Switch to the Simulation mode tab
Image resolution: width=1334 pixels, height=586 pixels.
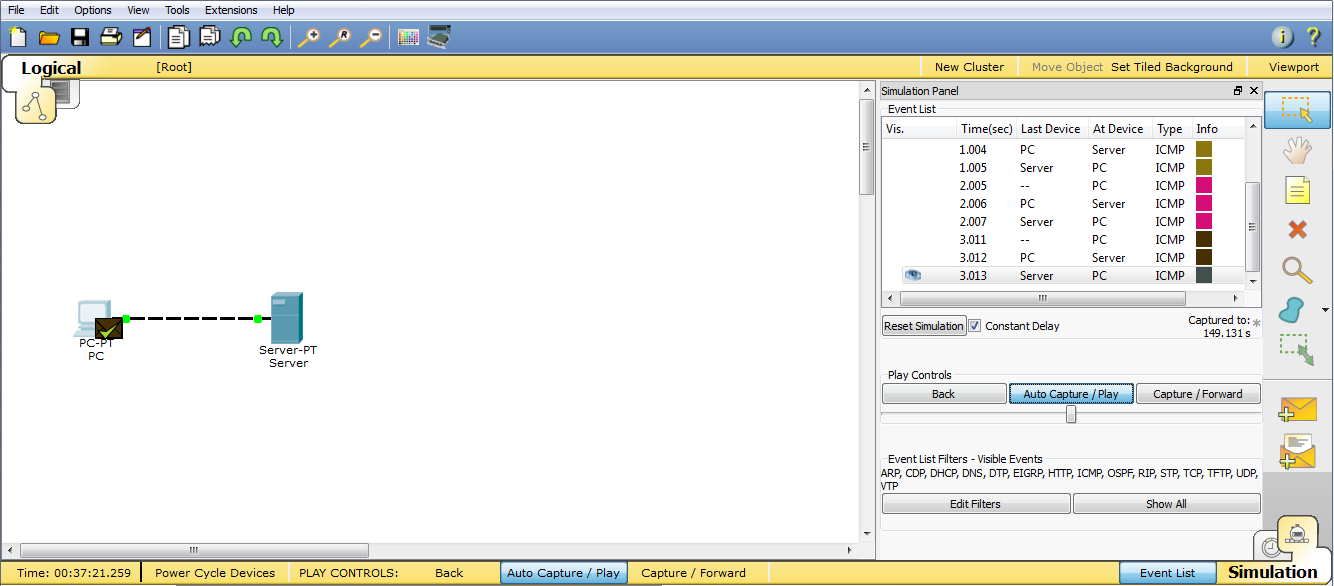tap(1273, 572)
